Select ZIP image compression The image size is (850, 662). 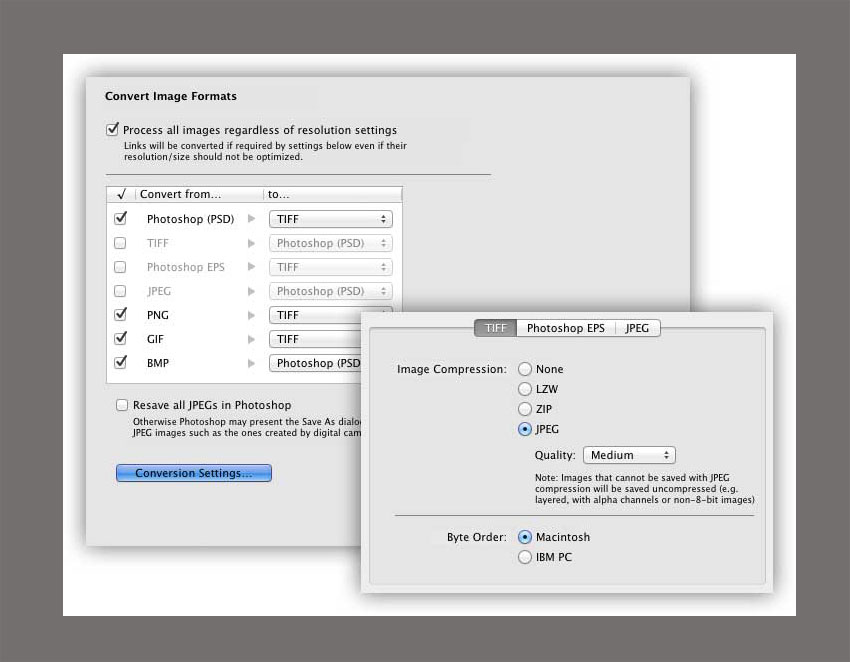[x=524, y=409]
